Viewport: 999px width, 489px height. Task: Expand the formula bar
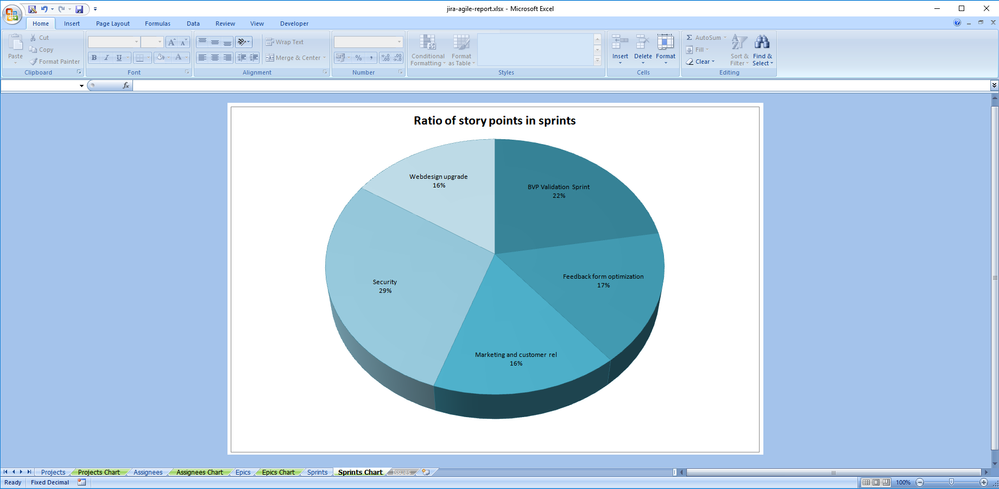tap(994, 85)
